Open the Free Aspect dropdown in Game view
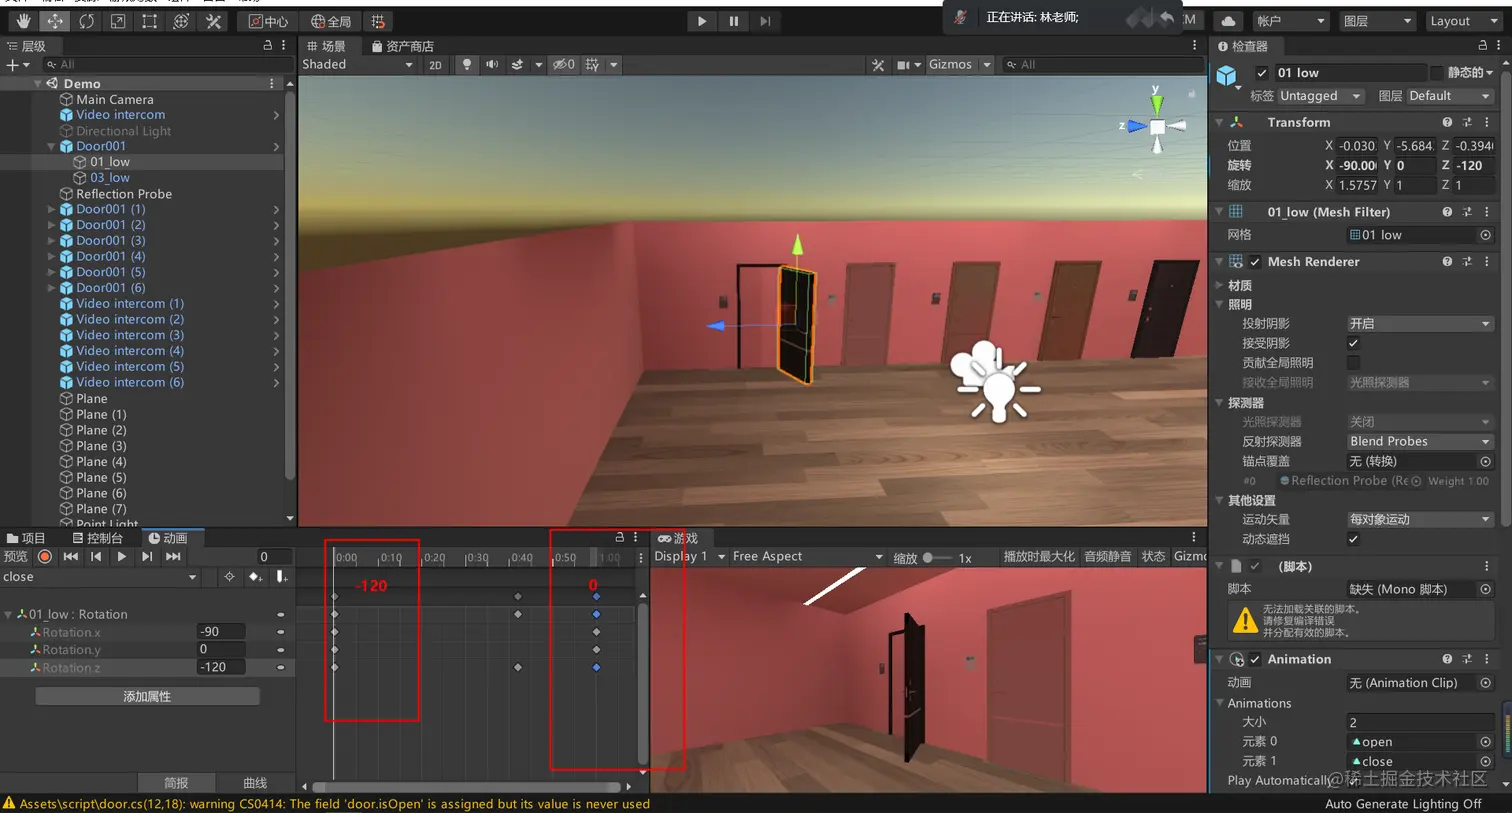 [807, 557]
